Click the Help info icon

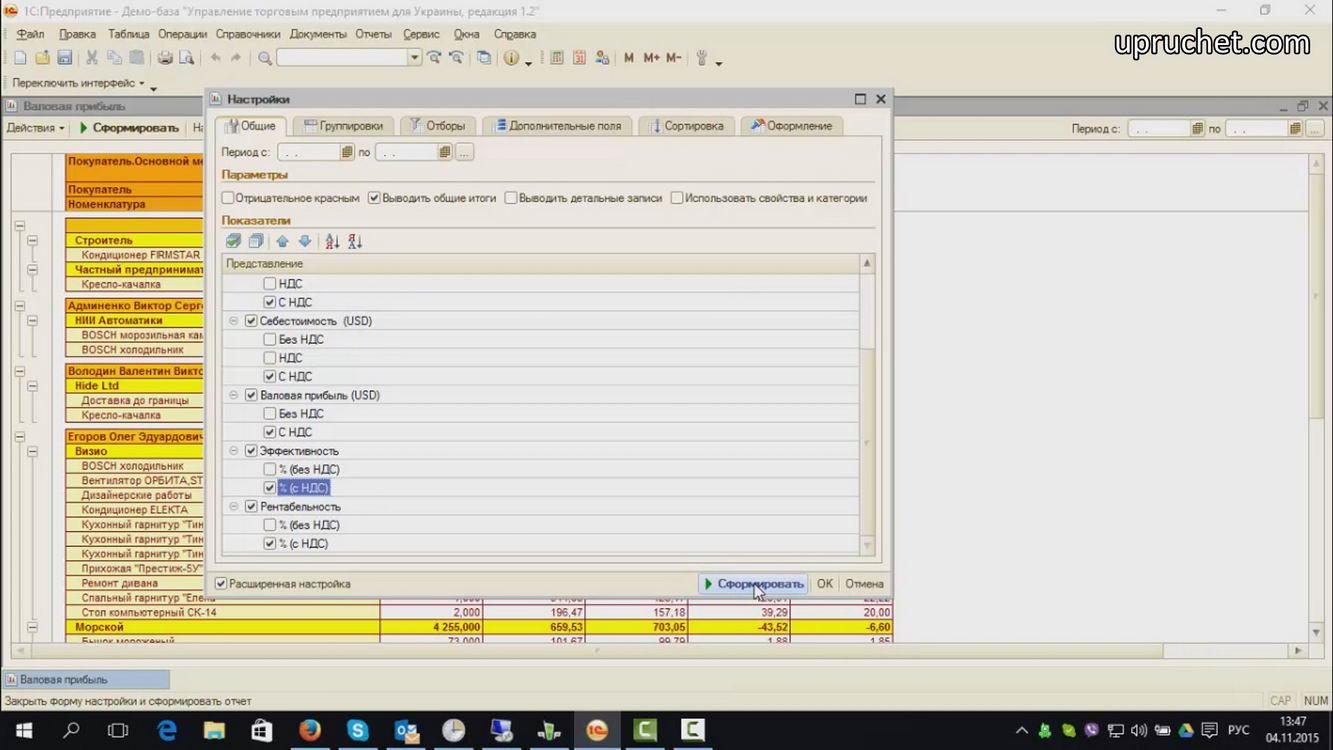click(x=511, y=58)
